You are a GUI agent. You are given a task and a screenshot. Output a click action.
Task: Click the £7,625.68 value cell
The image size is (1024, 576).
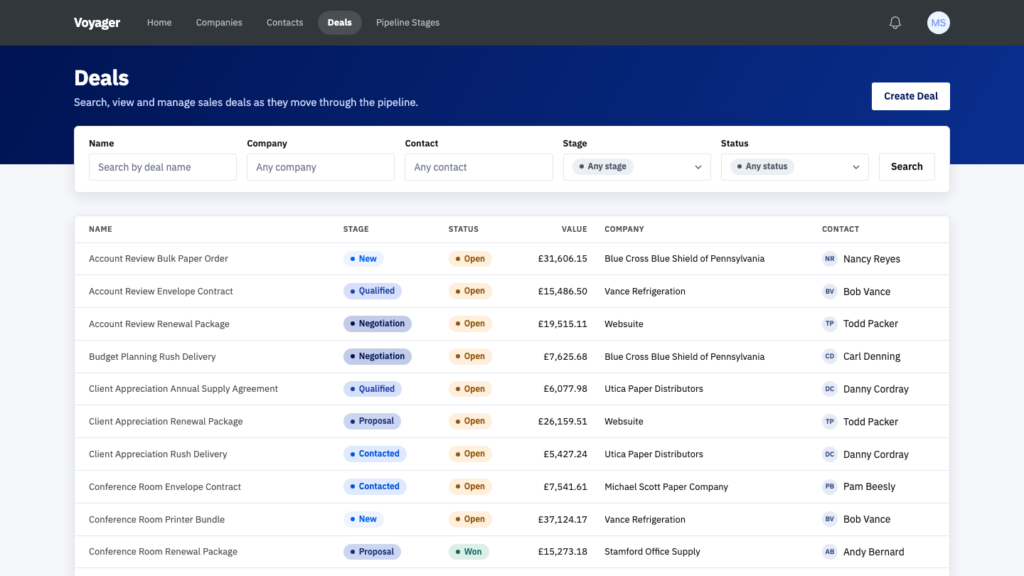[x=565, y=357]
